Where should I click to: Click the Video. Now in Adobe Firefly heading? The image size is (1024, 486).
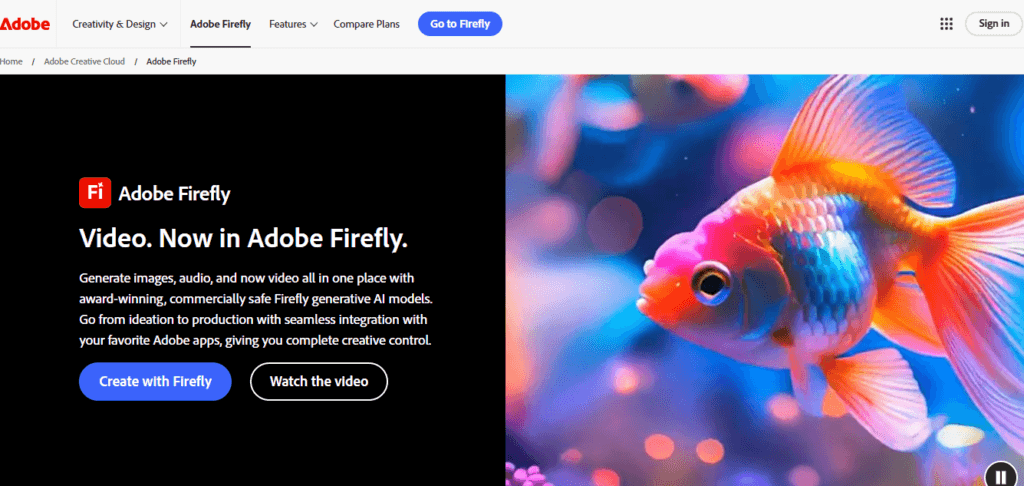pyautogui.click(x=244, y=238)
